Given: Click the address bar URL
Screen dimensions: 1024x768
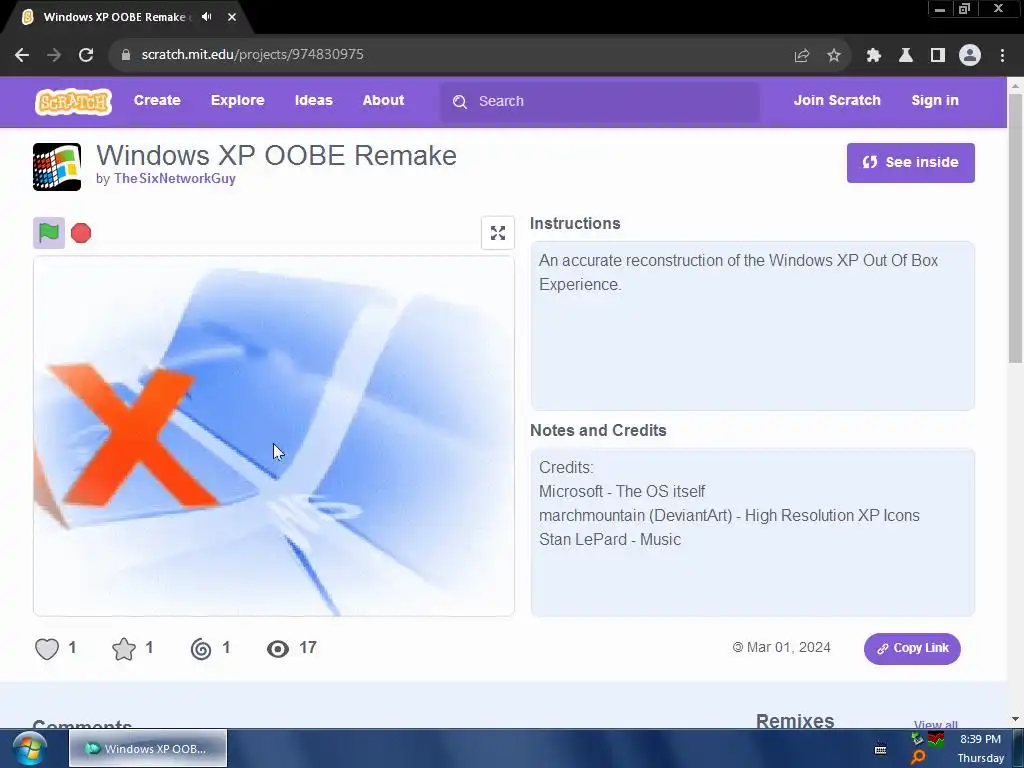Looking at the screenshot, I should [x=253, y=54].
